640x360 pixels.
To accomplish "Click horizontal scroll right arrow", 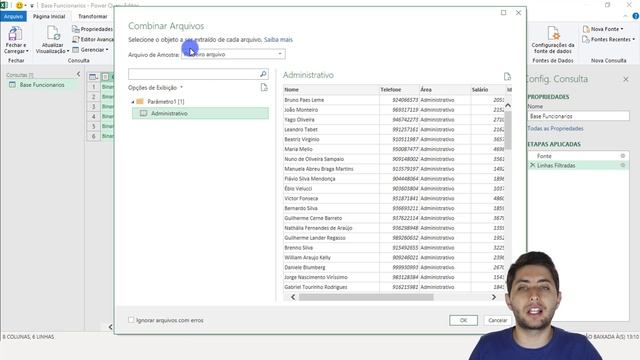I will (493, 297).
